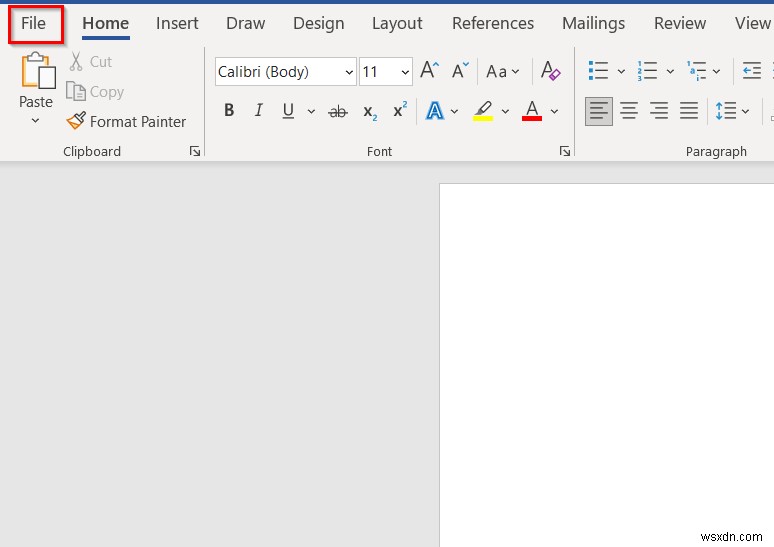
Task: Expand highlight color dropdown arrow
Action: click(x=505, y=112)
